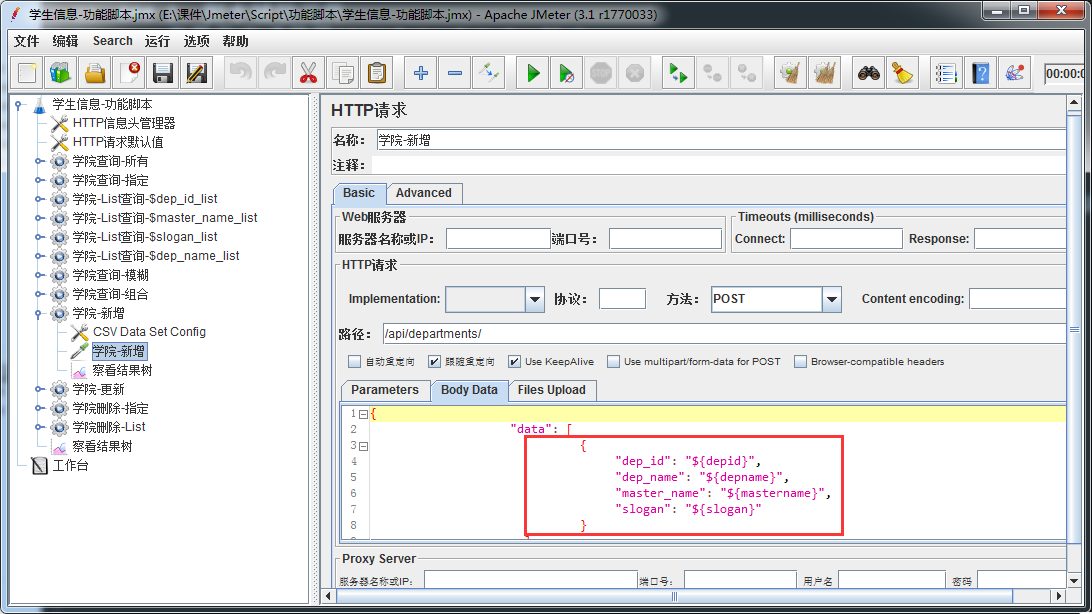Click the Clear broom icon
The width and height of the screenshot is (1092, 614).
tap(790, 73)
